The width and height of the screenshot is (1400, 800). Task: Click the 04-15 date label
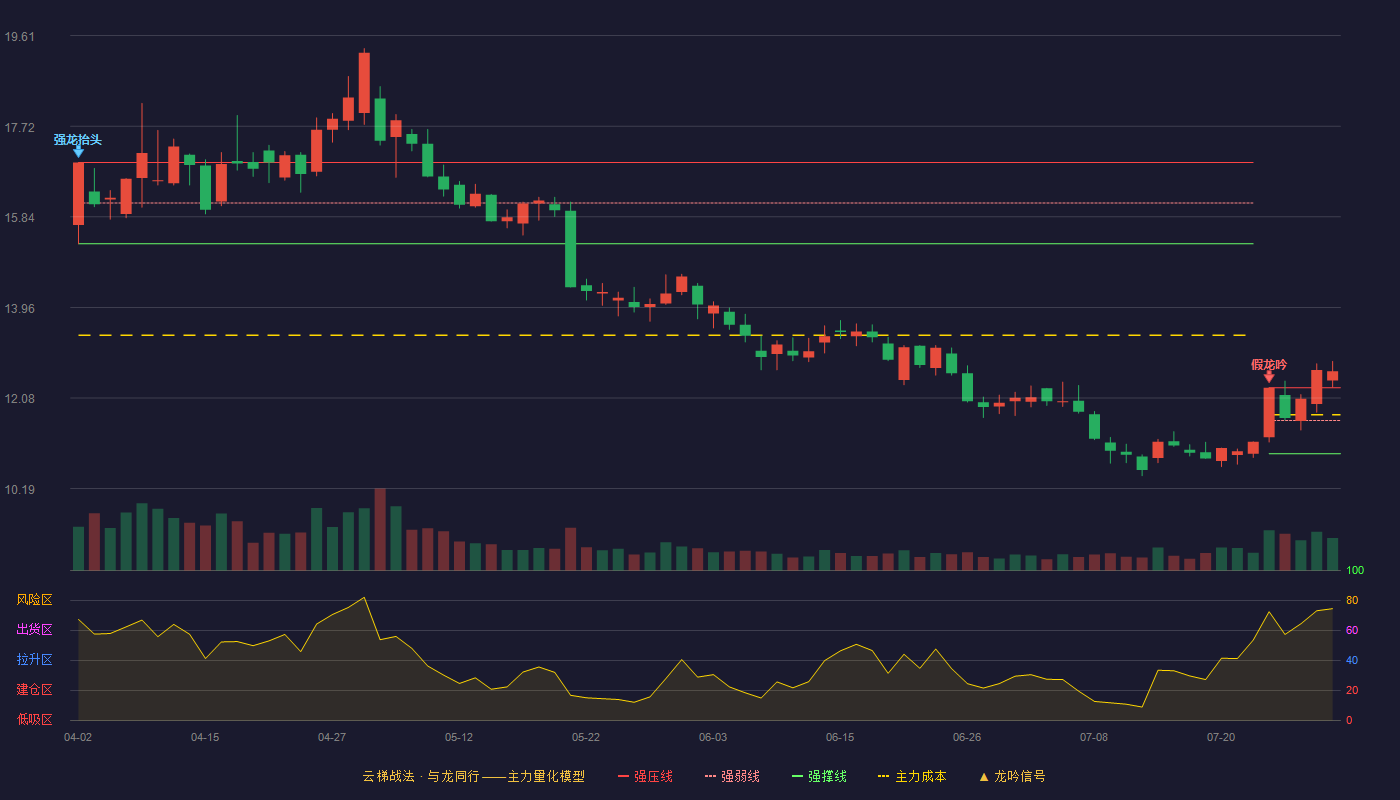205,738
